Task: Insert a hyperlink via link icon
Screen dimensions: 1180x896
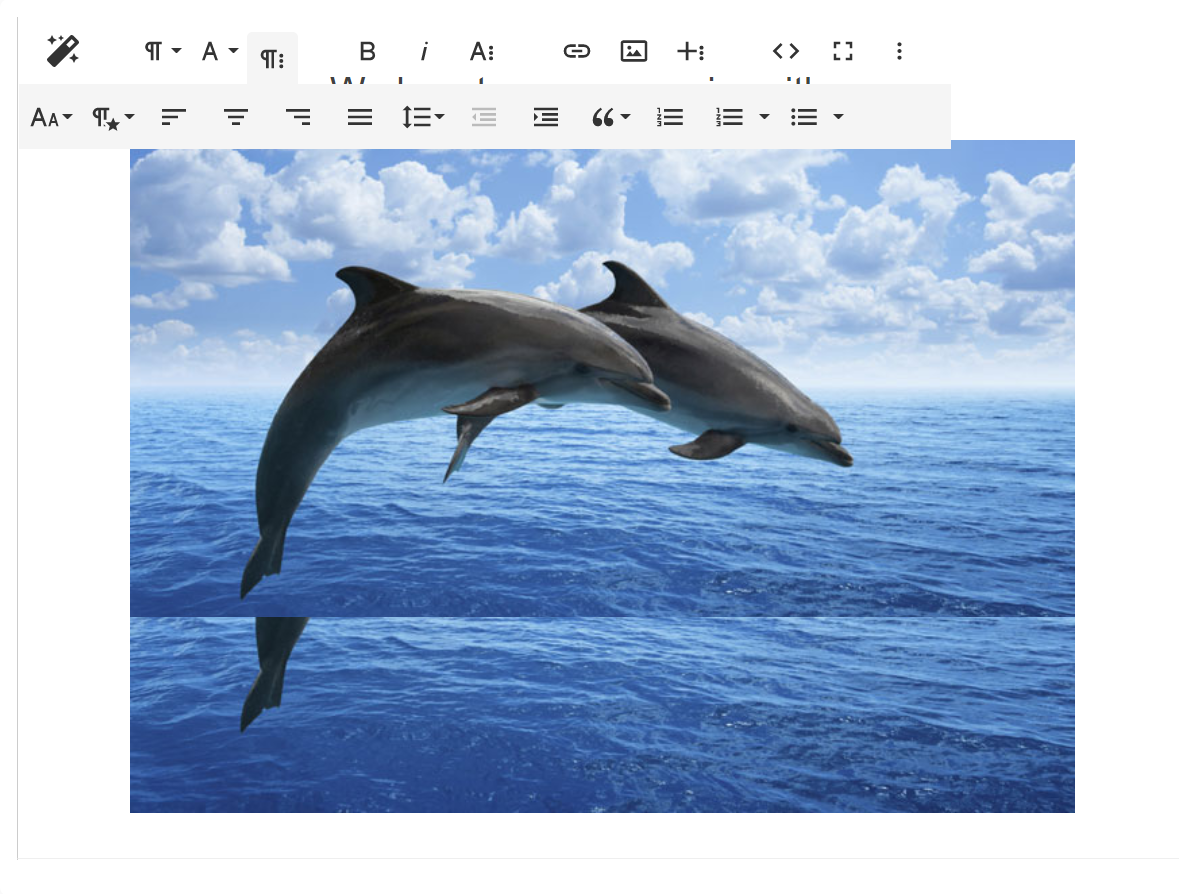Action: (576, 51)
